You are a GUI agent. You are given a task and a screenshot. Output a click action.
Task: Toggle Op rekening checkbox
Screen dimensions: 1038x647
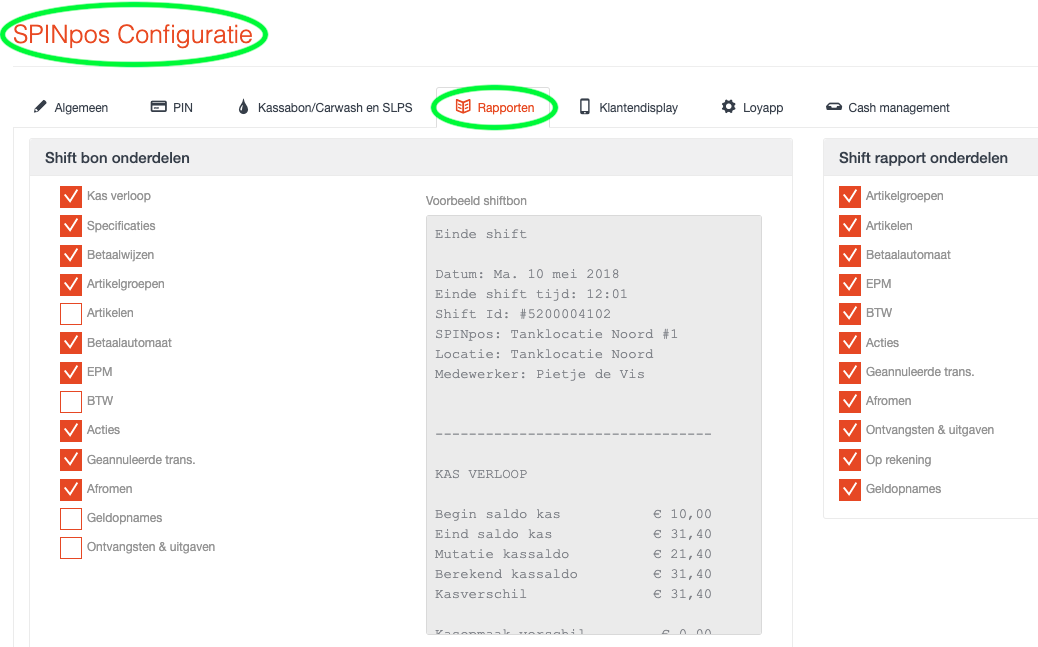850,460
